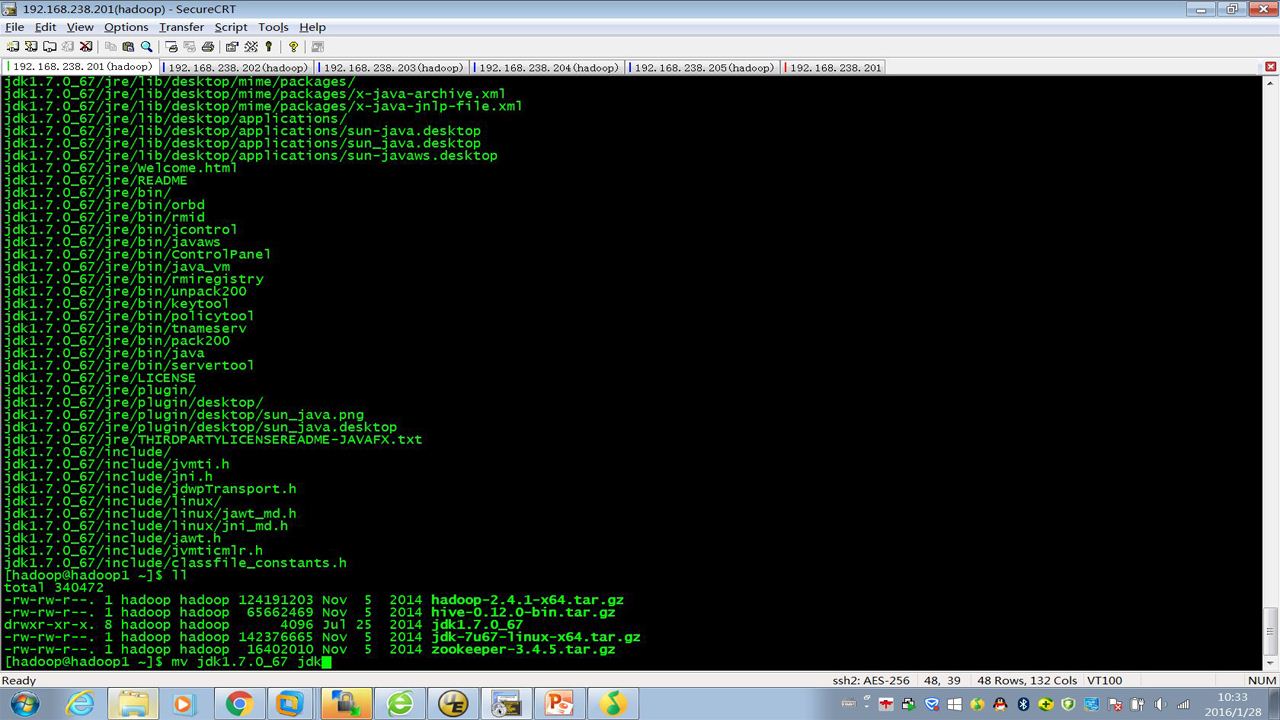The height and width of the screenshot is (720, 1280).
Task: Open Global Options crossed-tools icon
Action: click(250, 47)
